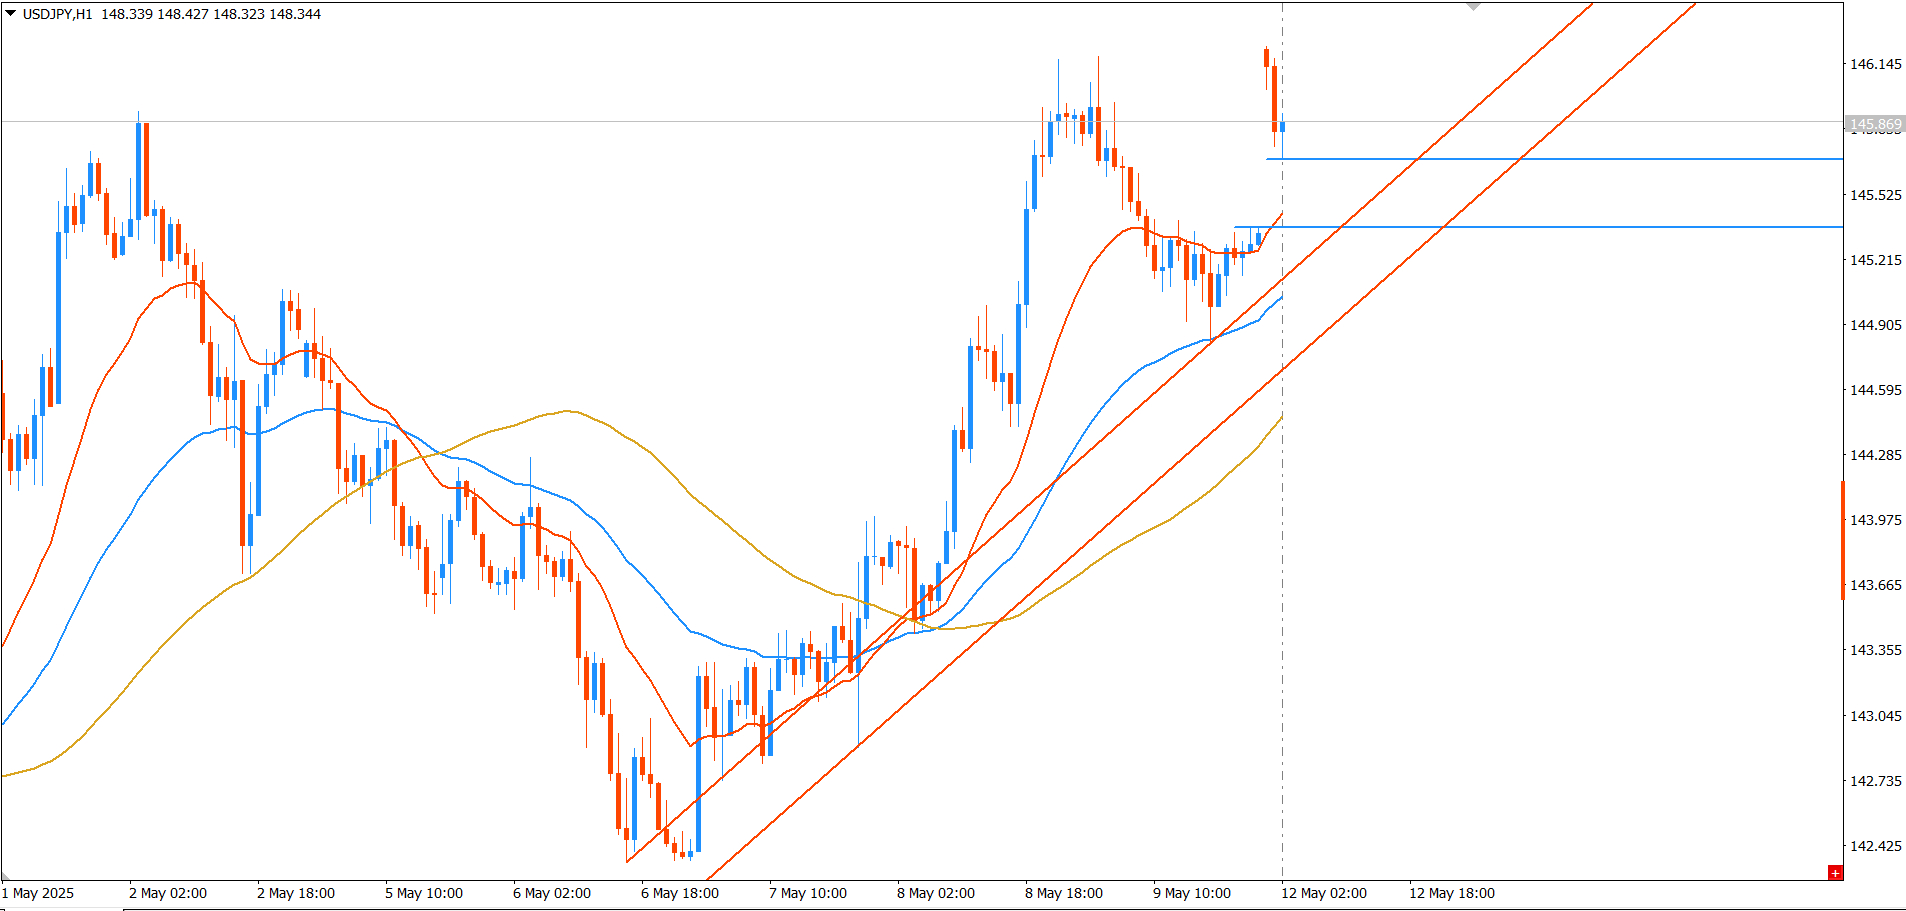This screenshot has width=1906, height=911.
Task: Click the 6 May 18:00 time label
Action: (x=680, y=893)
